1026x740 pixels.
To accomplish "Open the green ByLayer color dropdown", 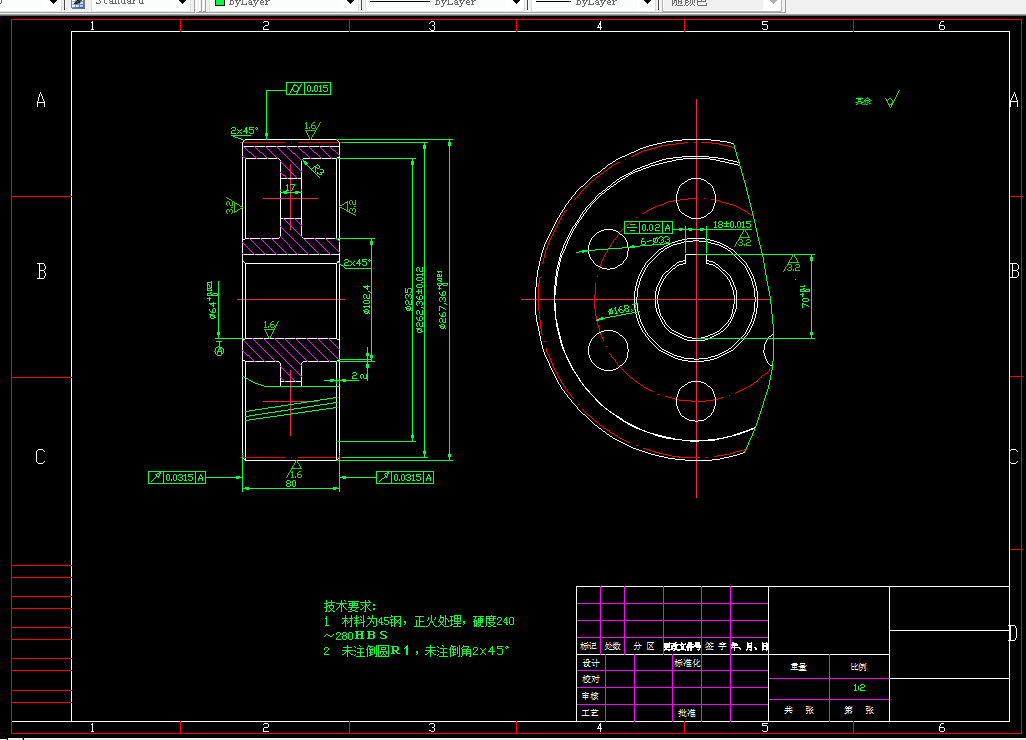I will (x=349, y=3).
